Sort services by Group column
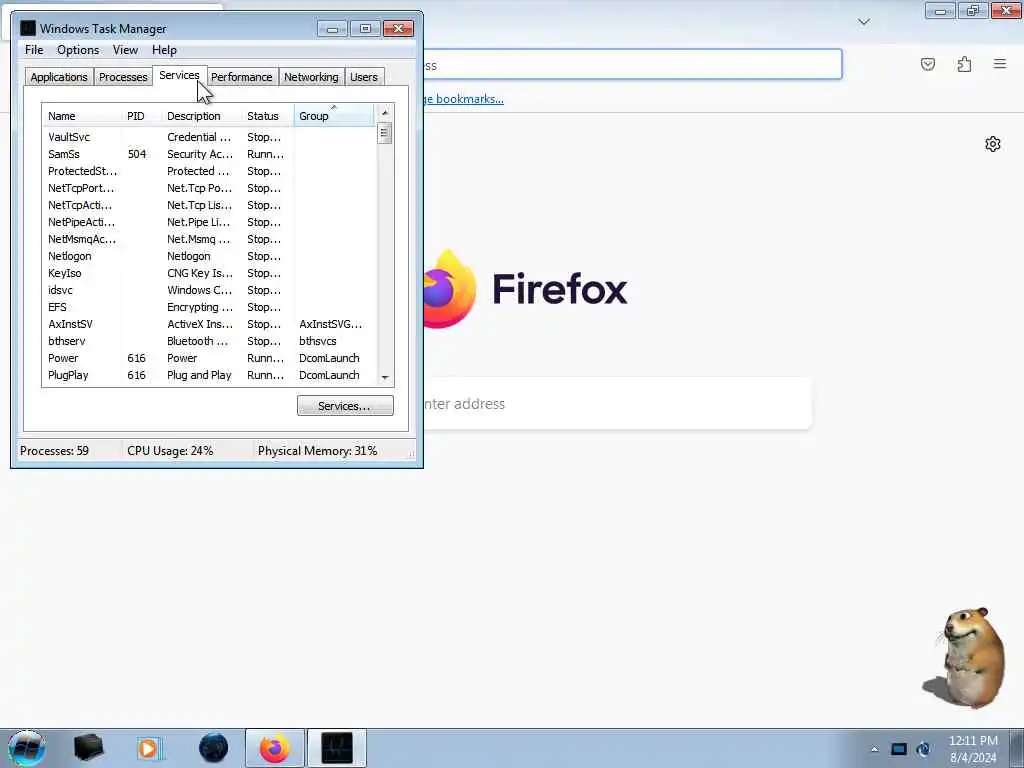The image size is (1024, 768). [334, 116]
